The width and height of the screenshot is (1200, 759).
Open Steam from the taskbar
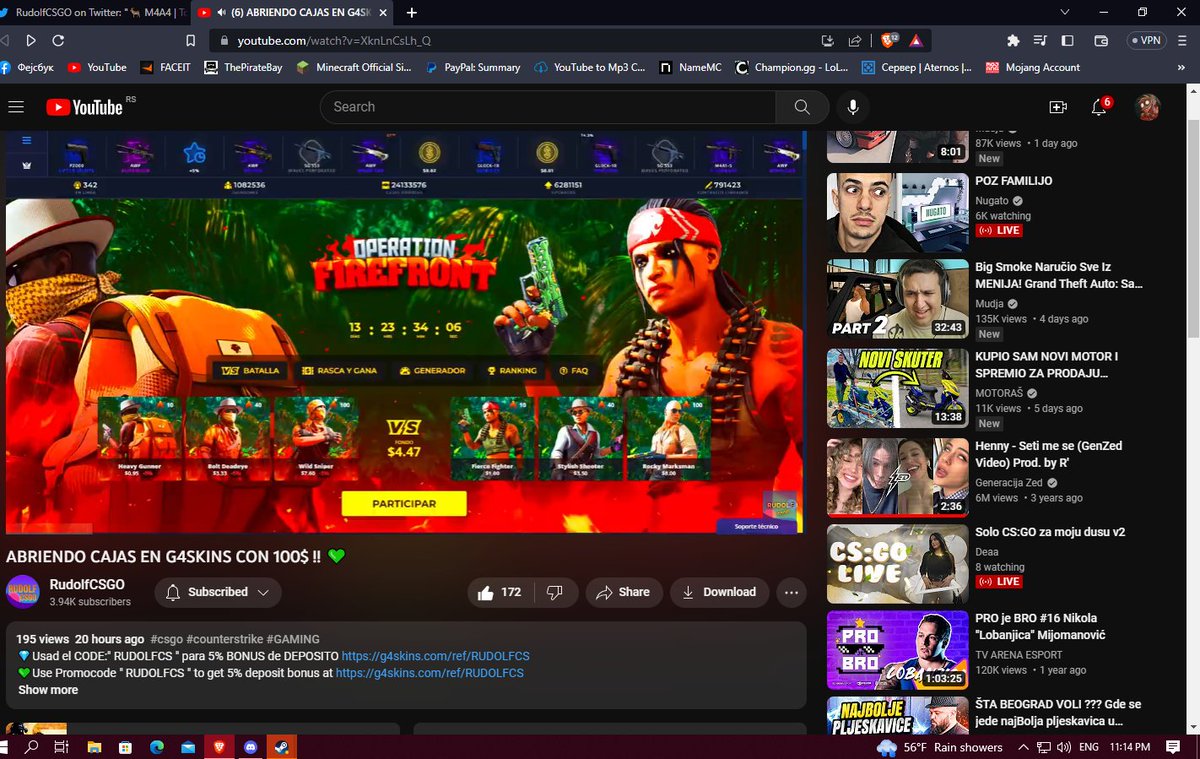(x=282, y=746)
